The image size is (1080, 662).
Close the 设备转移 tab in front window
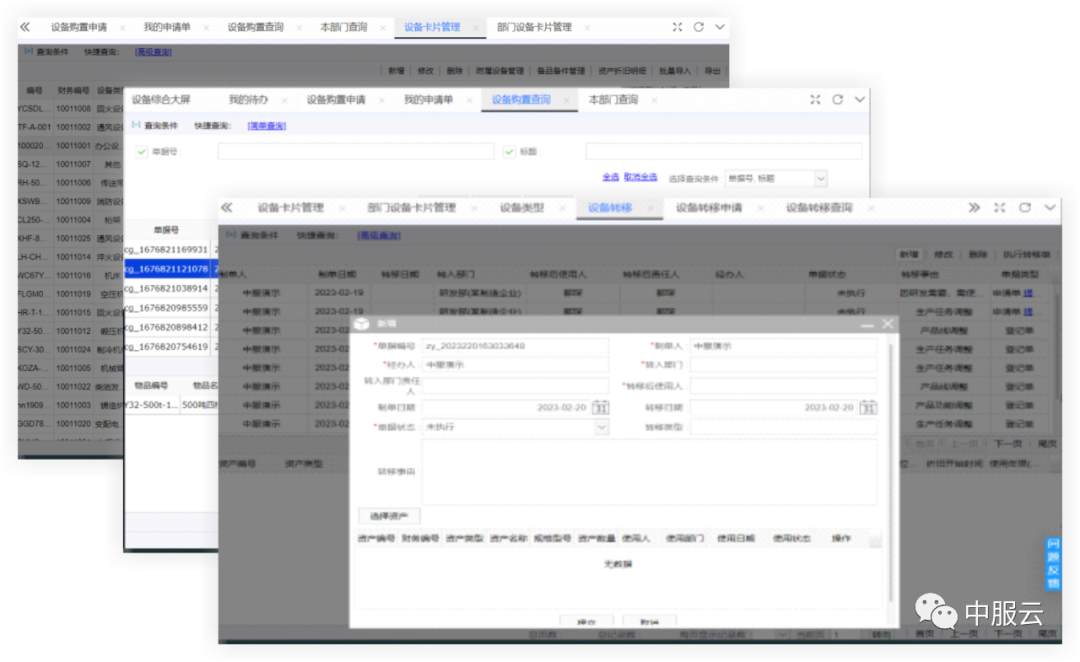click(649, 208)
